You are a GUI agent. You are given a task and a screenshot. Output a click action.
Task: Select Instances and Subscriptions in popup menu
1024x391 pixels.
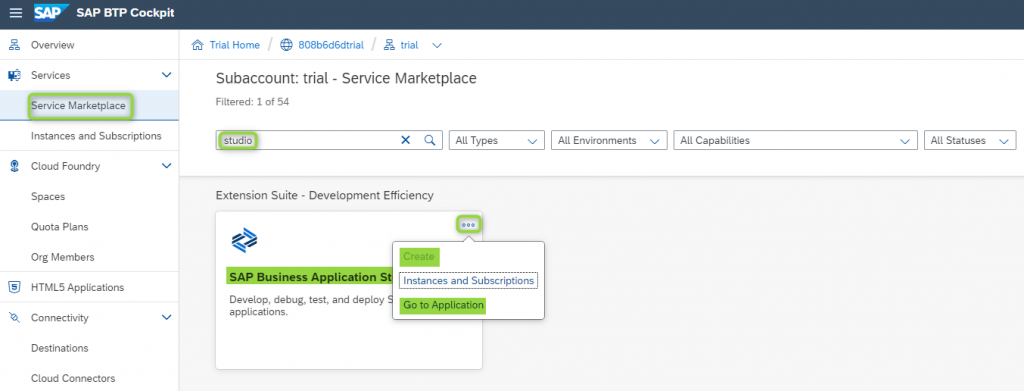pyautogui.click(x=468, y=281)
